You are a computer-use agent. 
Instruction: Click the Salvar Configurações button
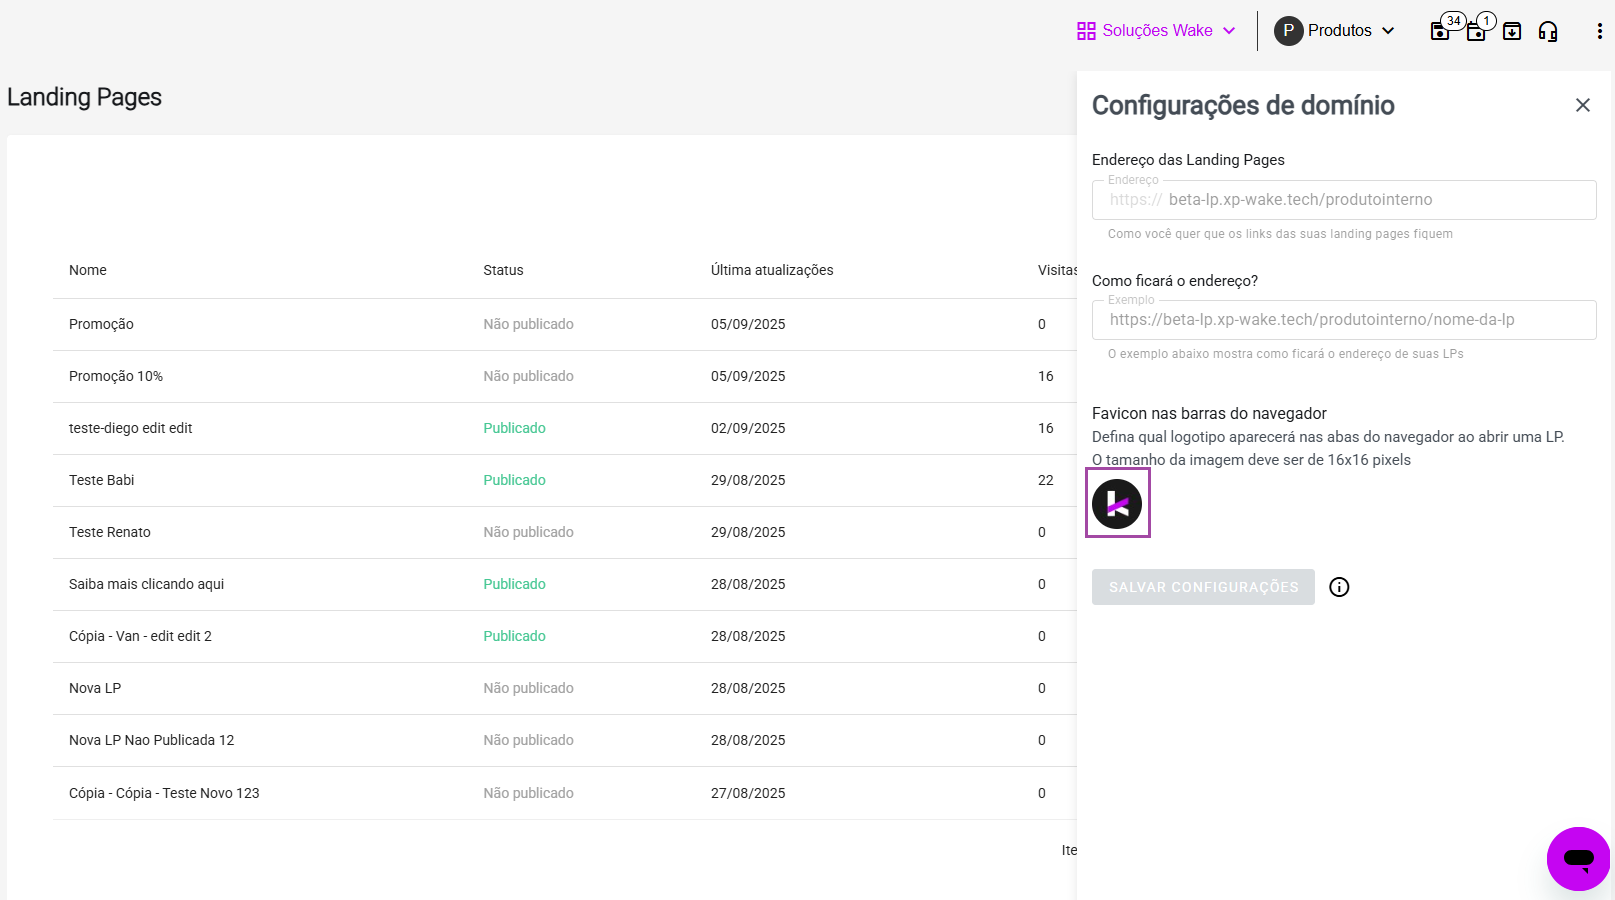pyautogui.click(x=1203, y=587)
